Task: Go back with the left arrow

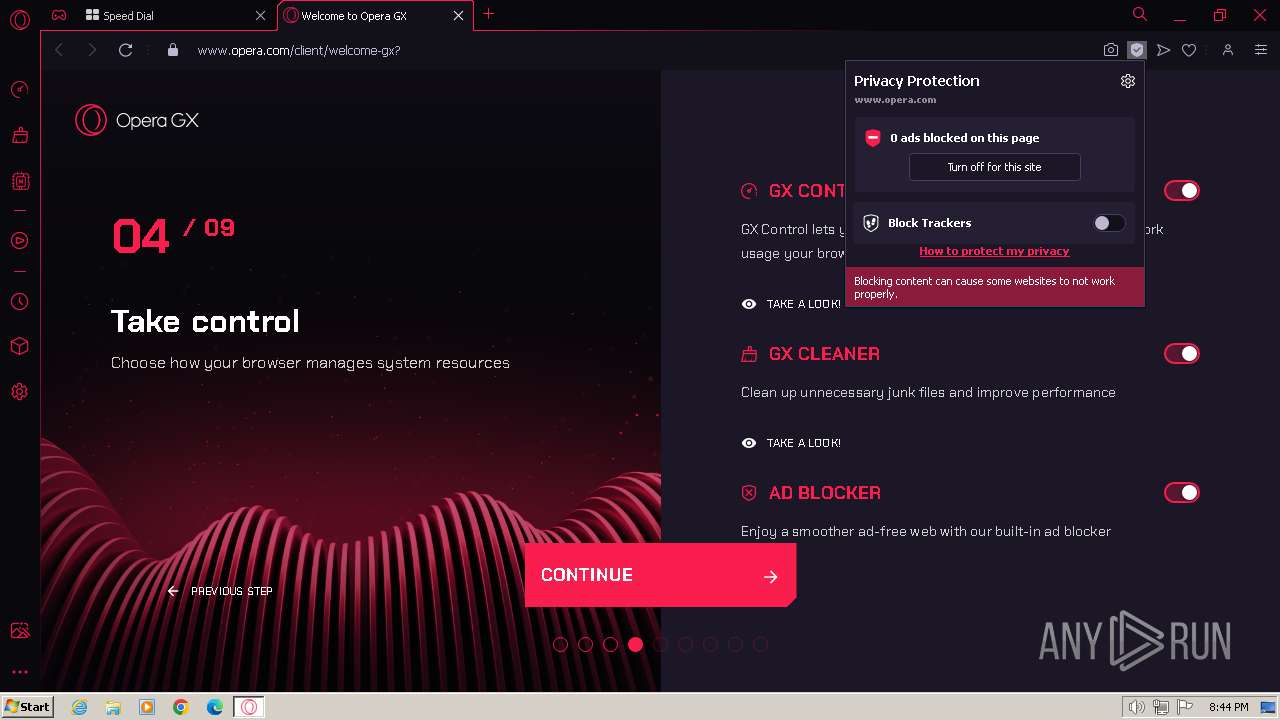Action: click(x=59, y=50)
